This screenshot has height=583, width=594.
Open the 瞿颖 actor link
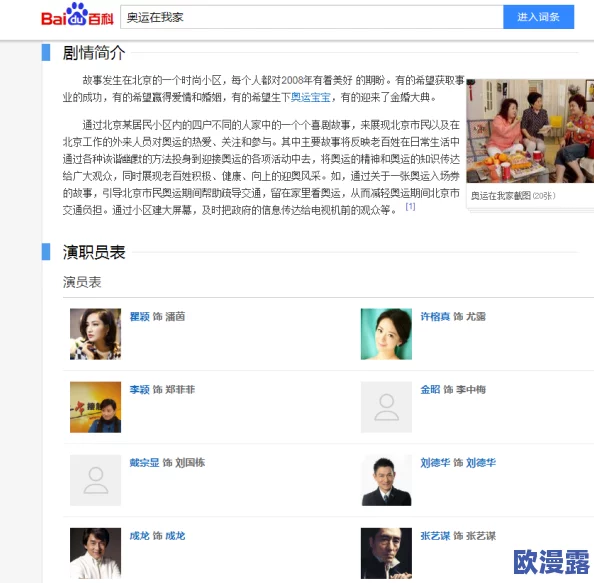tap(139, 316)
